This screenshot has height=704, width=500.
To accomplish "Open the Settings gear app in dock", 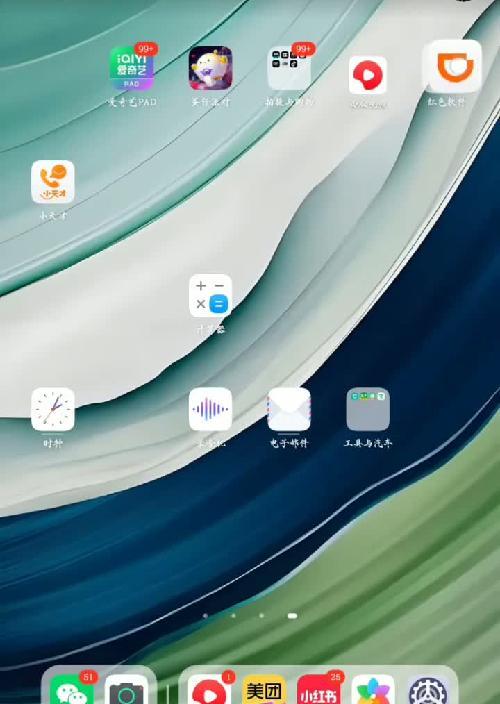I will (x=428, y=689).
